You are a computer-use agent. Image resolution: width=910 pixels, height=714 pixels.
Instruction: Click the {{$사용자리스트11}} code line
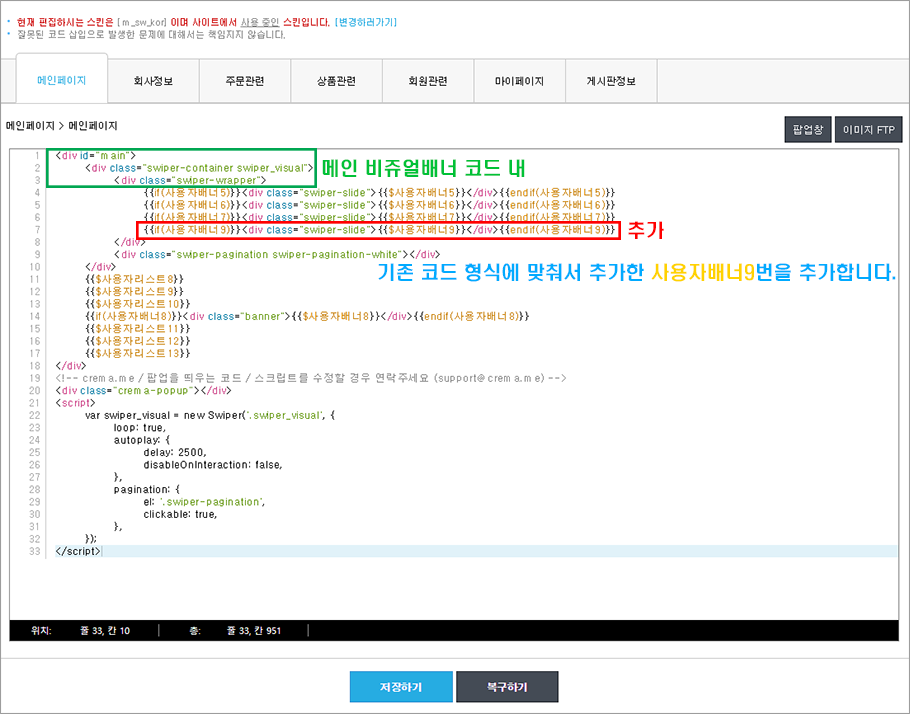[x=138, y=329]
